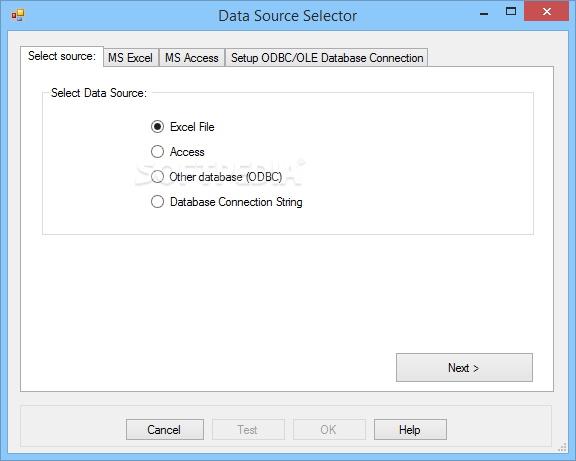This screenshot has width=576, height=461.
Task: Maximize the Data Source Selector window
Action: tap(511, 12)
